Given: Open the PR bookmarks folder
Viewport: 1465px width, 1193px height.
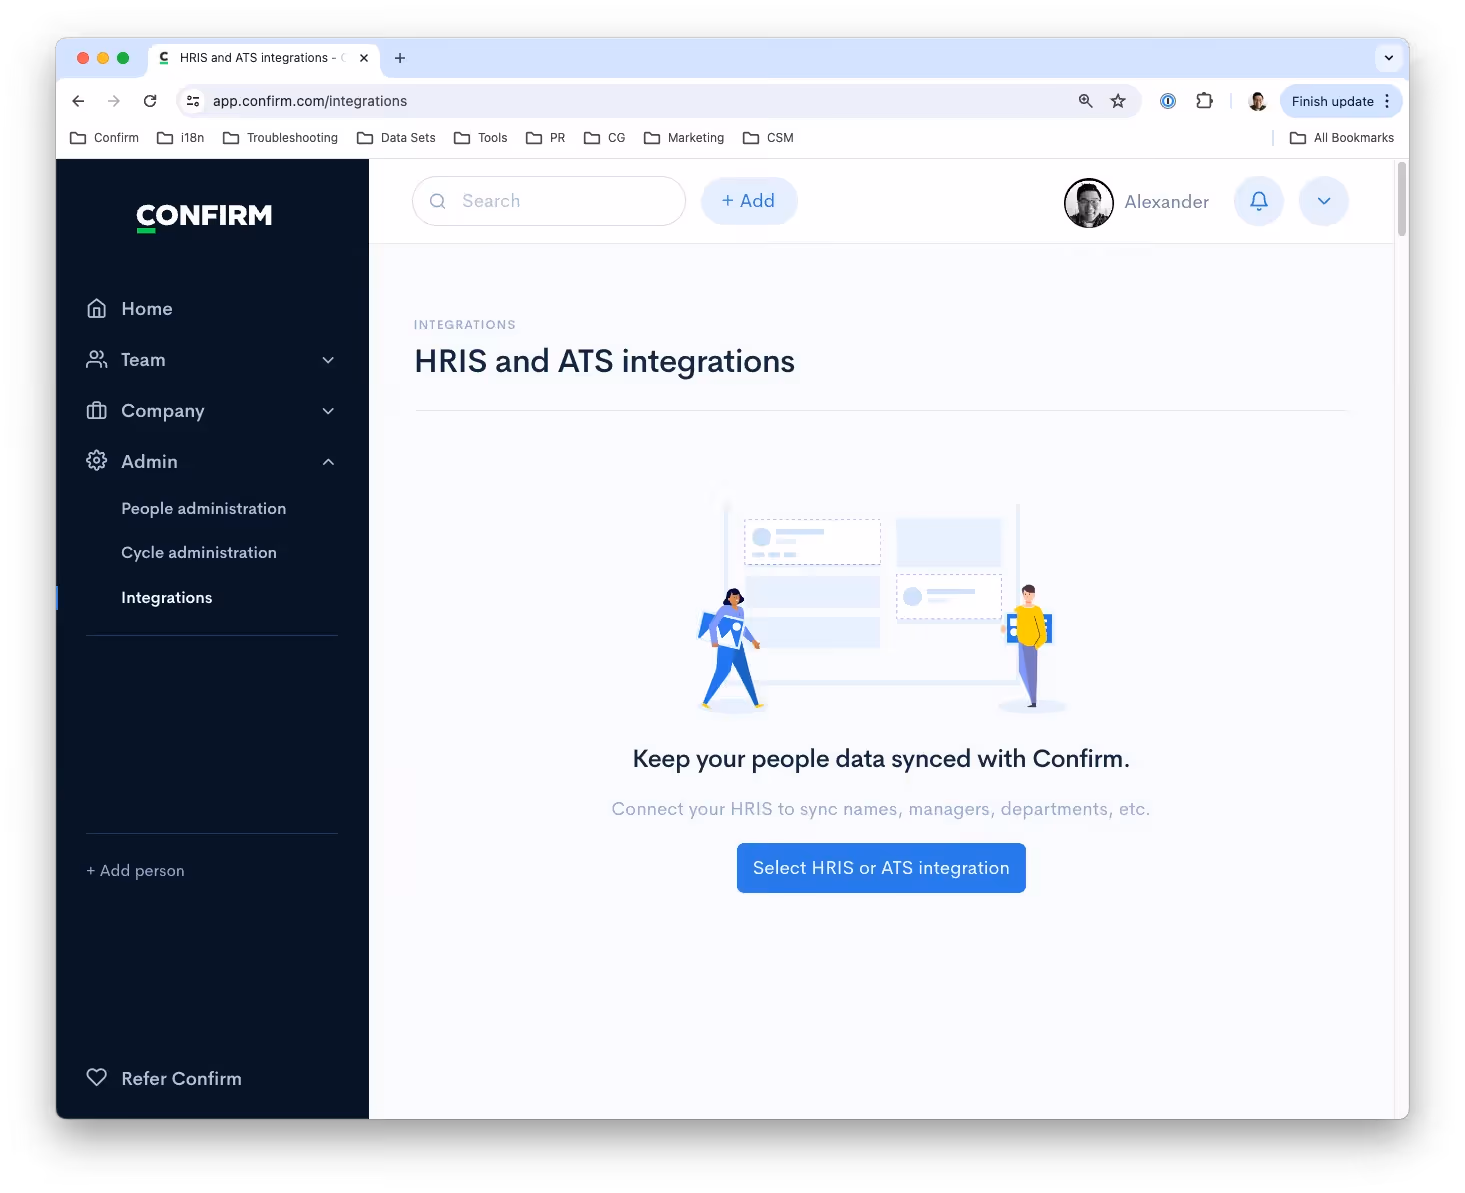Looking at the screenshot, I should pos(546,138).
